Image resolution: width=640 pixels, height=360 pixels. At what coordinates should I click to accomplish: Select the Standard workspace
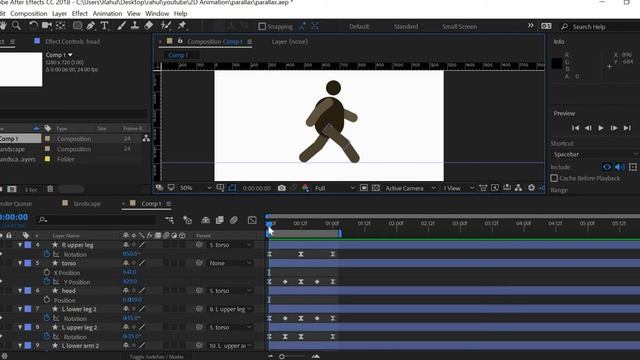point(406,27)
